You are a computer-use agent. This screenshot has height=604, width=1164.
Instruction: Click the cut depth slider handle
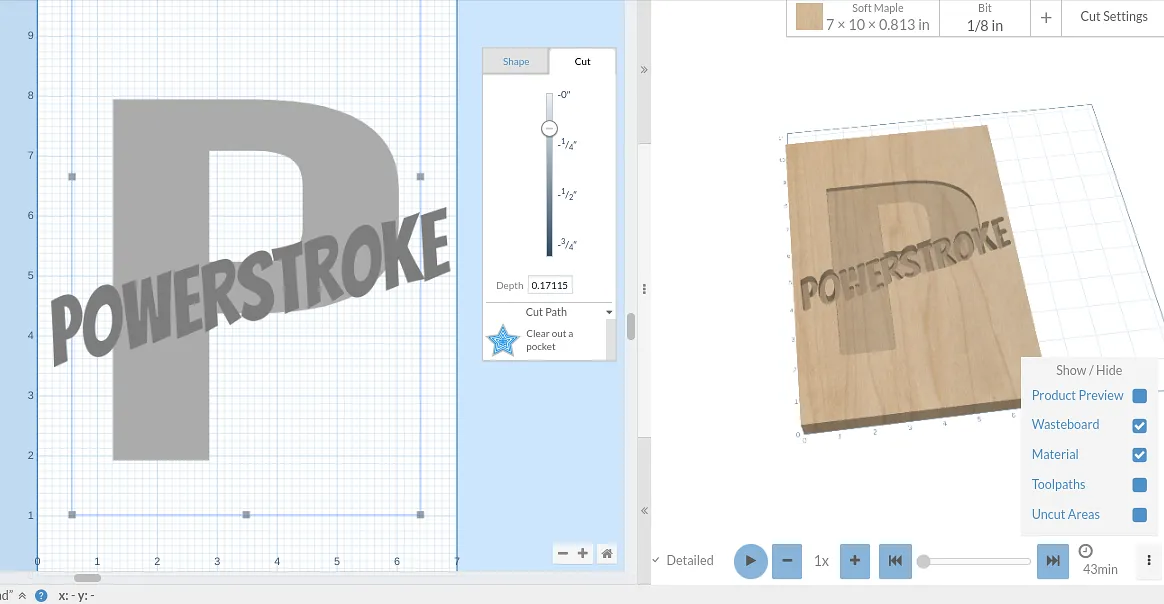tap(549, 128)
